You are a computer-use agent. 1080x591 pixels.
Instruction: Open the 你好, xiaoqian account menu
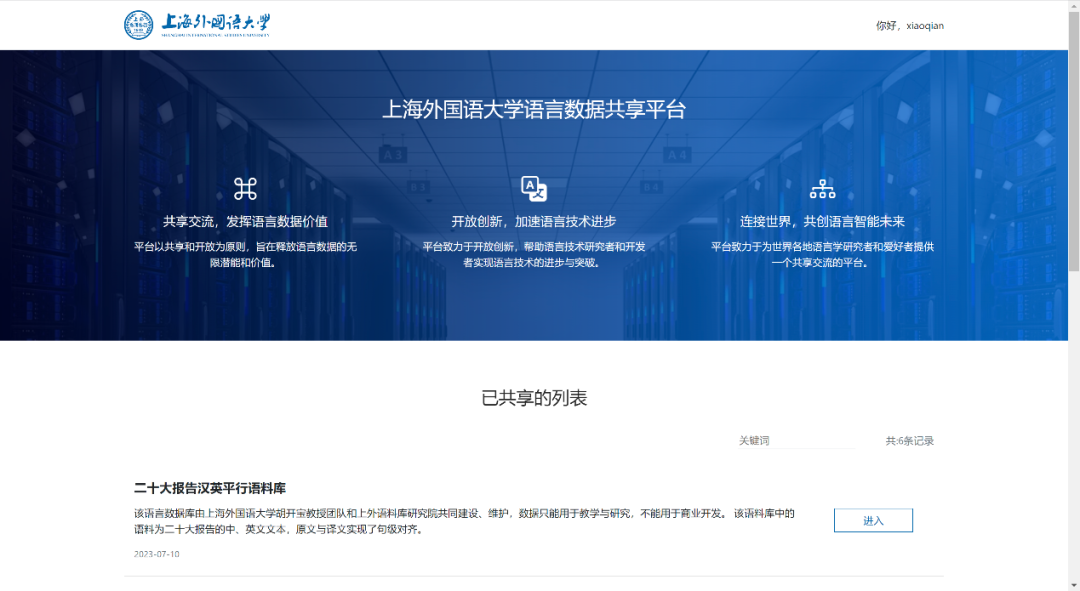click(907, 24)
